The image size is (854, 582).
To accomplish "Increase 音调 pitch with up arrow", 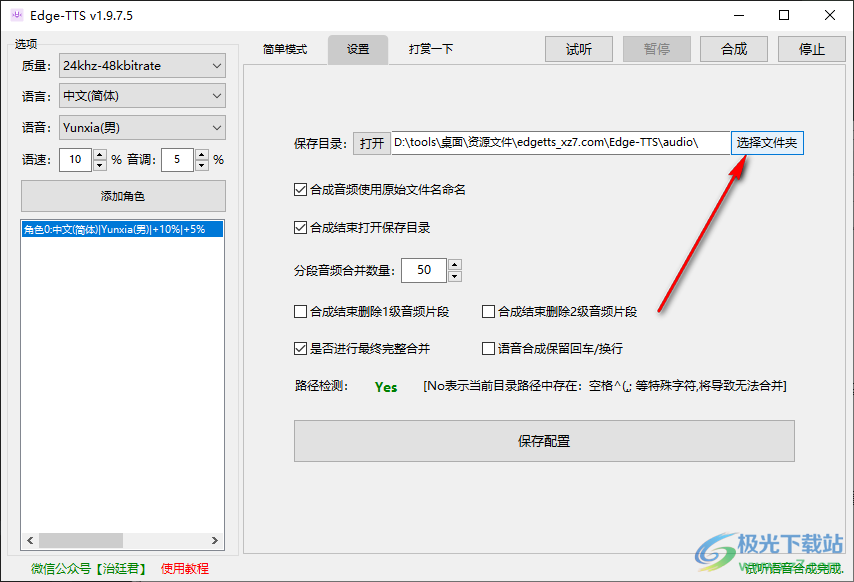I will [x=202, y=154].
